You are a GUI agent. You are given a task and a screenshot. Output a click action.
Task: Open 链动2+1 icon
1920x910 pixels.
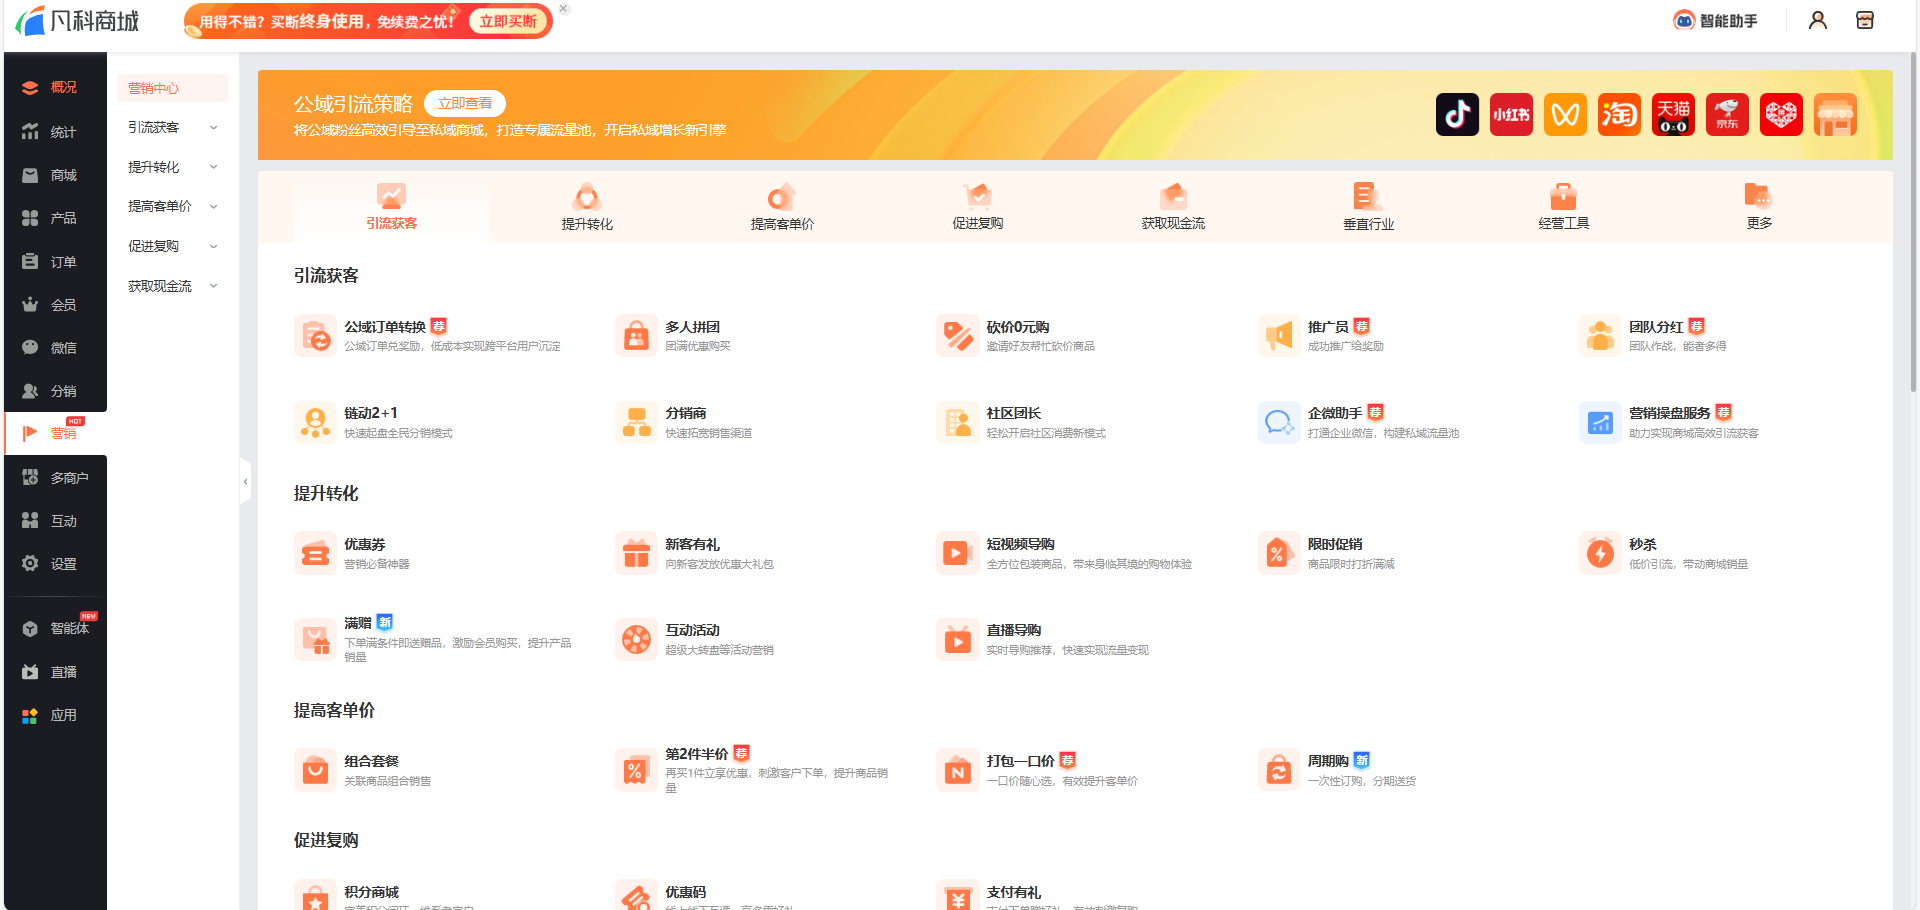click(x=315, y=422)
